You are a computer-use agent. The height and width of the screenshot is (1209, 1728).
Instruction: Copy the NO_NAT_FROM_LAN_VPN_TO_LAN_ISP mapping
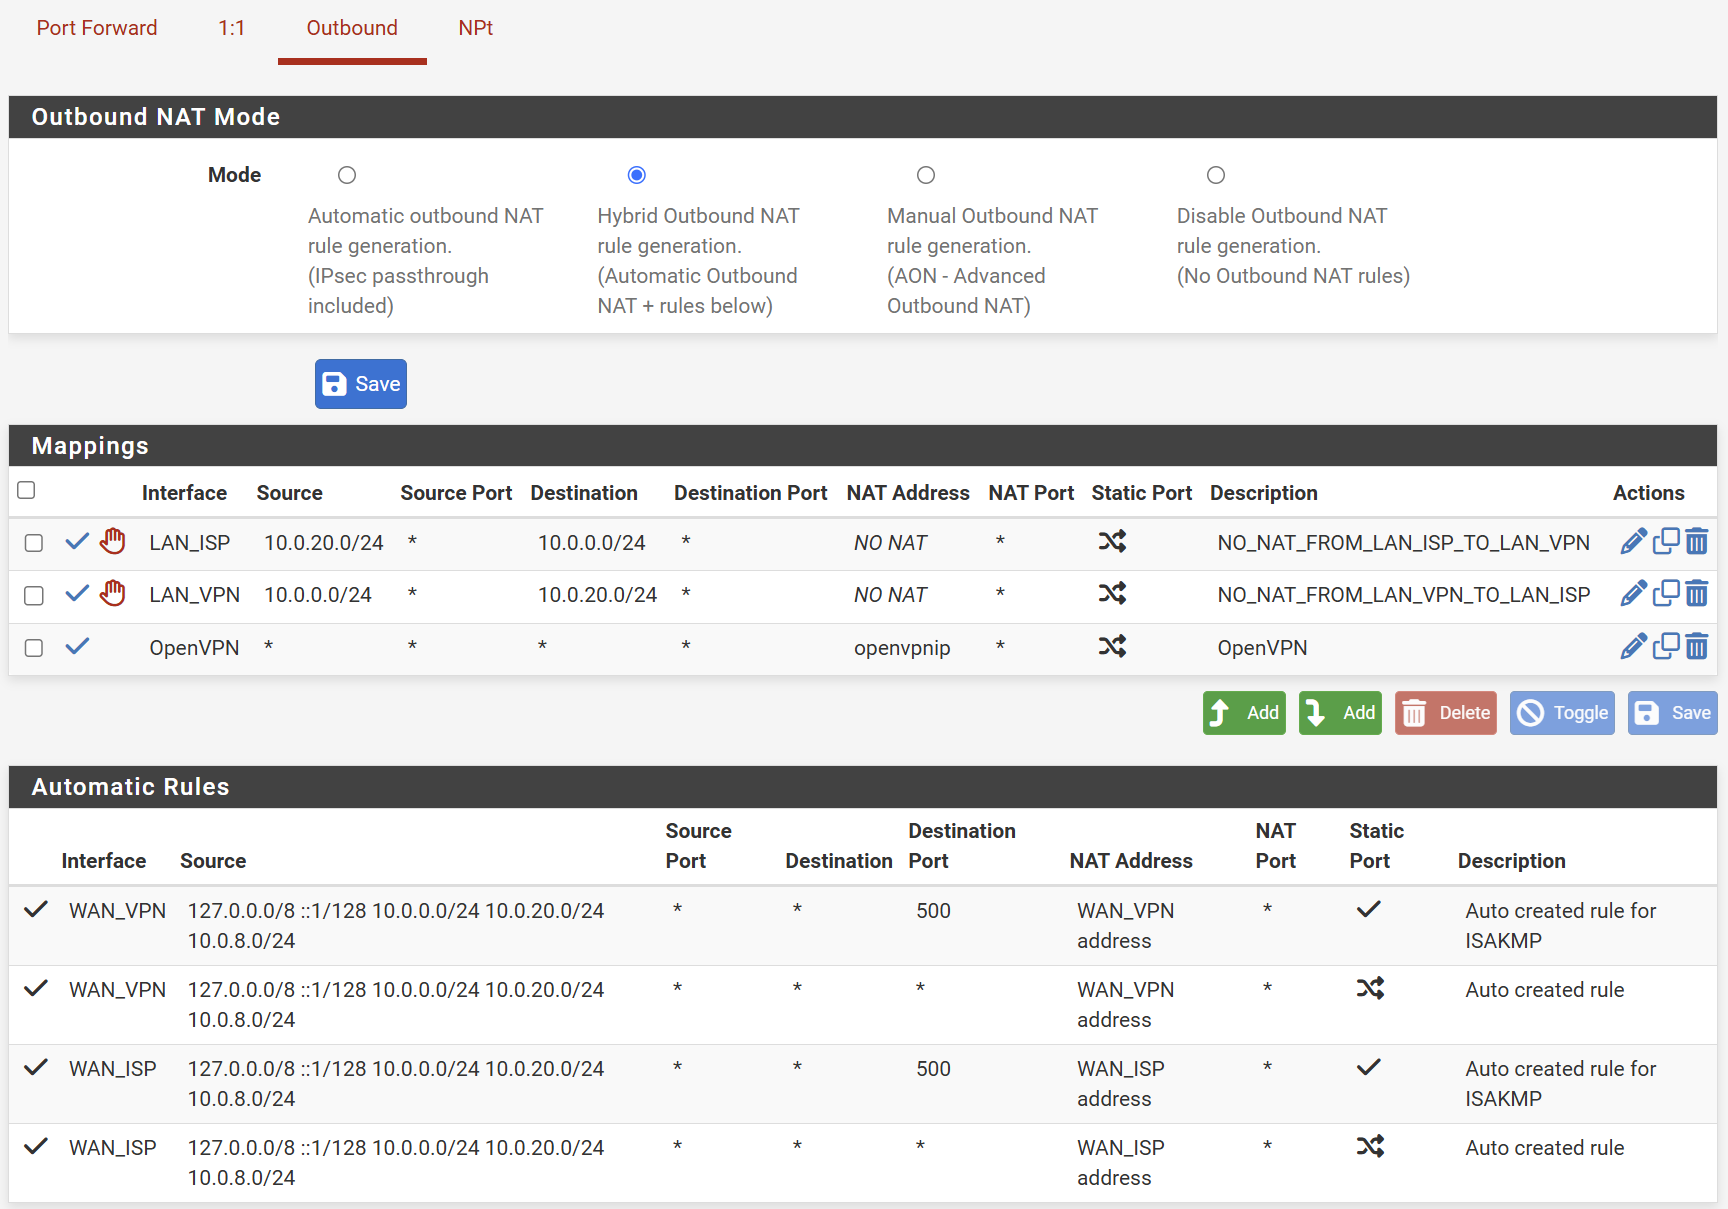(1666, 594)
